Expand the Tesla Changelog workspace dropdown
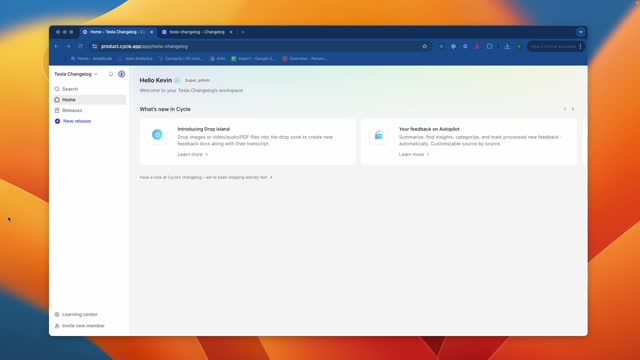This screenshot has width=640, height=360. click(x=76, y=74)
